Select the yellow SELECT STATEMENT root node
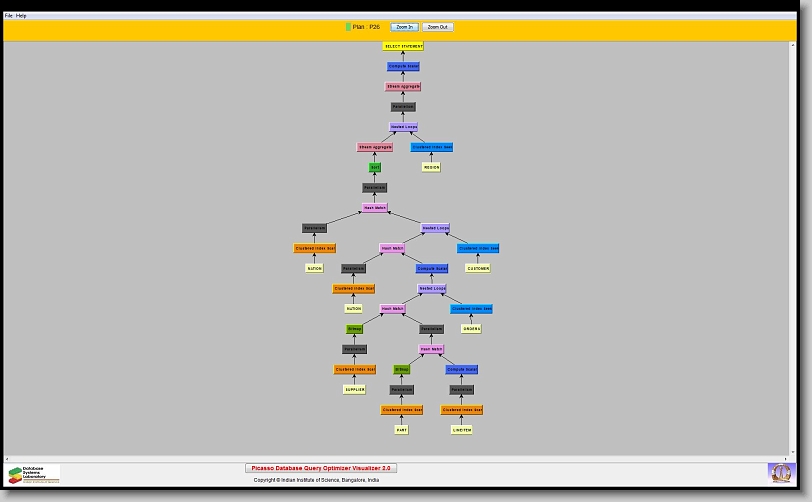This screenshot has width=812, height=502. (403, 46)
